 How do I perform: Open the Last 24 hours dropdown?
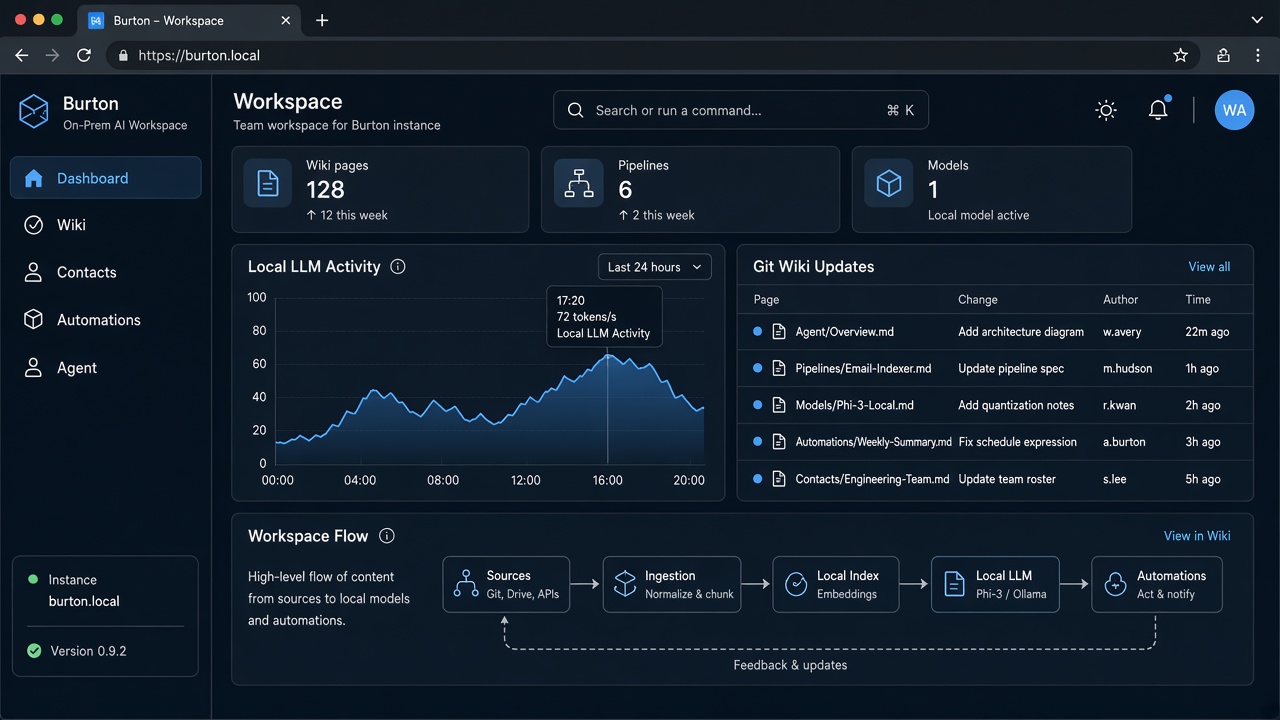coord(655,267)
